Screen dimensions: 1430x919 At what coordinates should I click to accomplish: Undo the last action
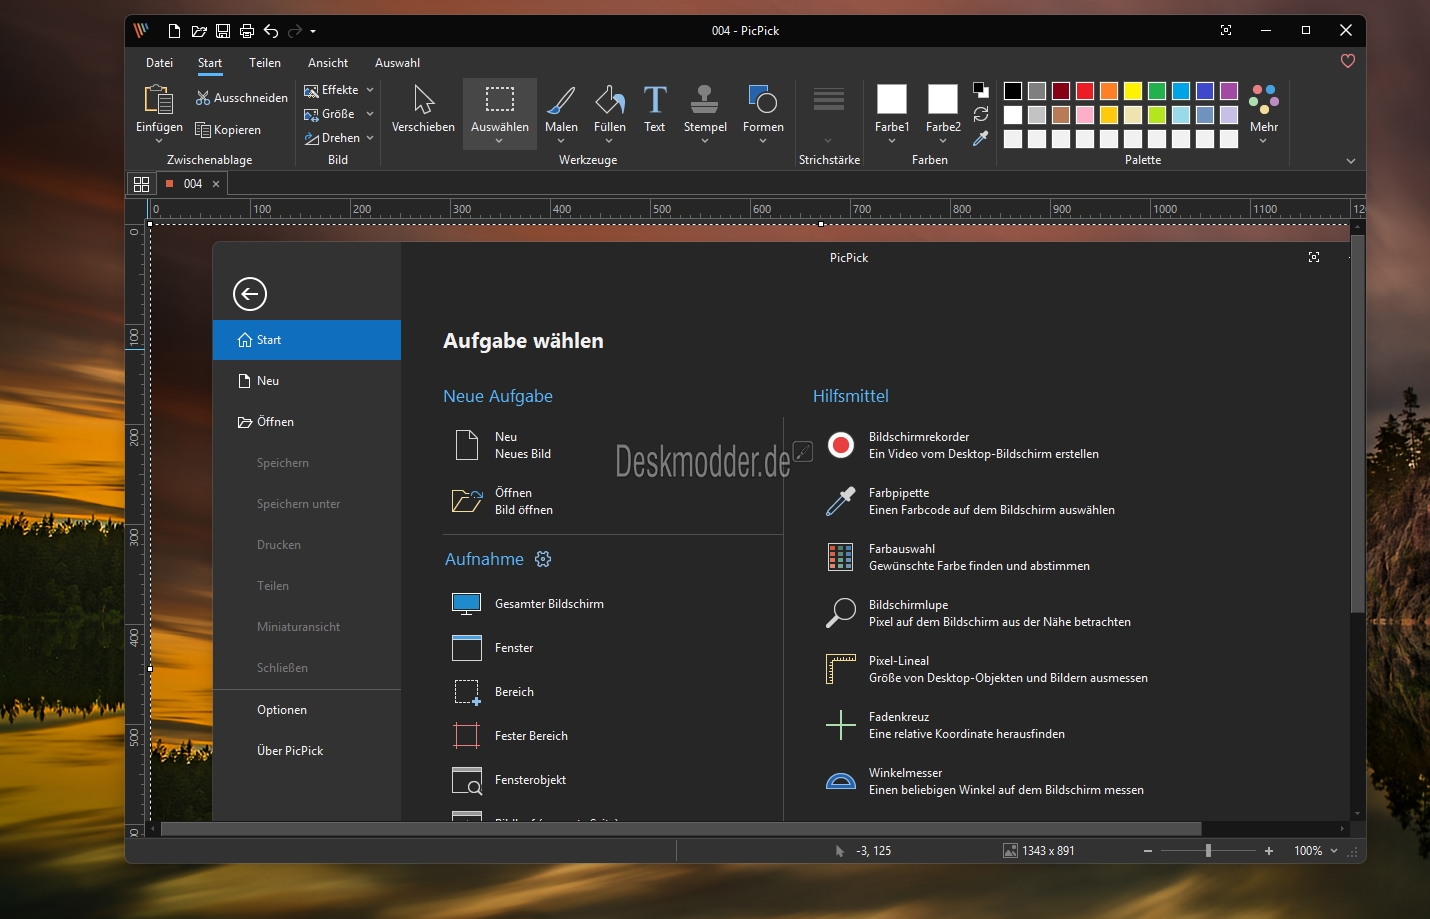(271, 31)
